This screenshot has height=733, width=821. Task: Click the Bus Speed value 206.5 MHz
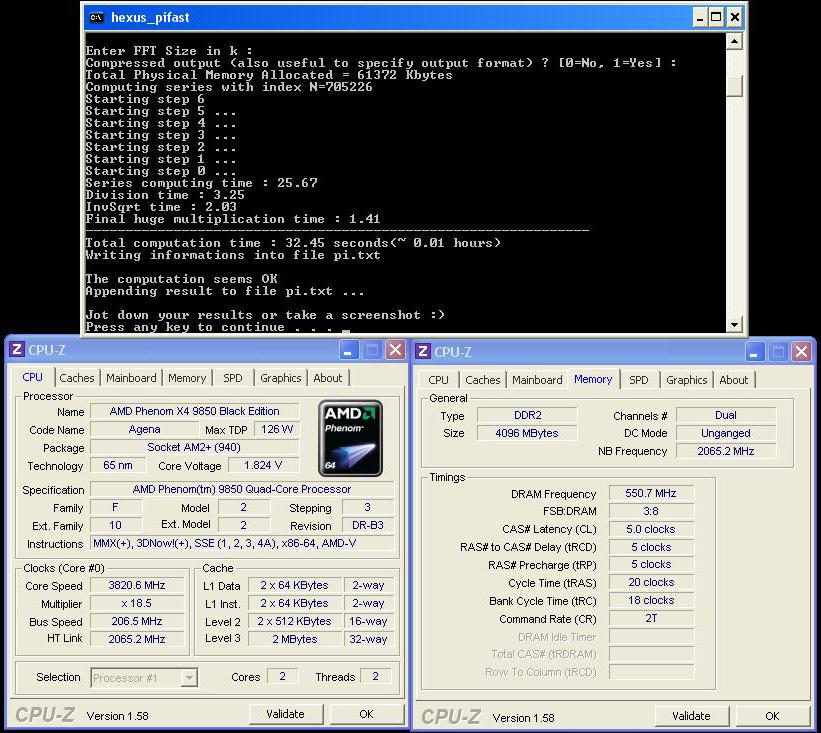tap(137, 621)
